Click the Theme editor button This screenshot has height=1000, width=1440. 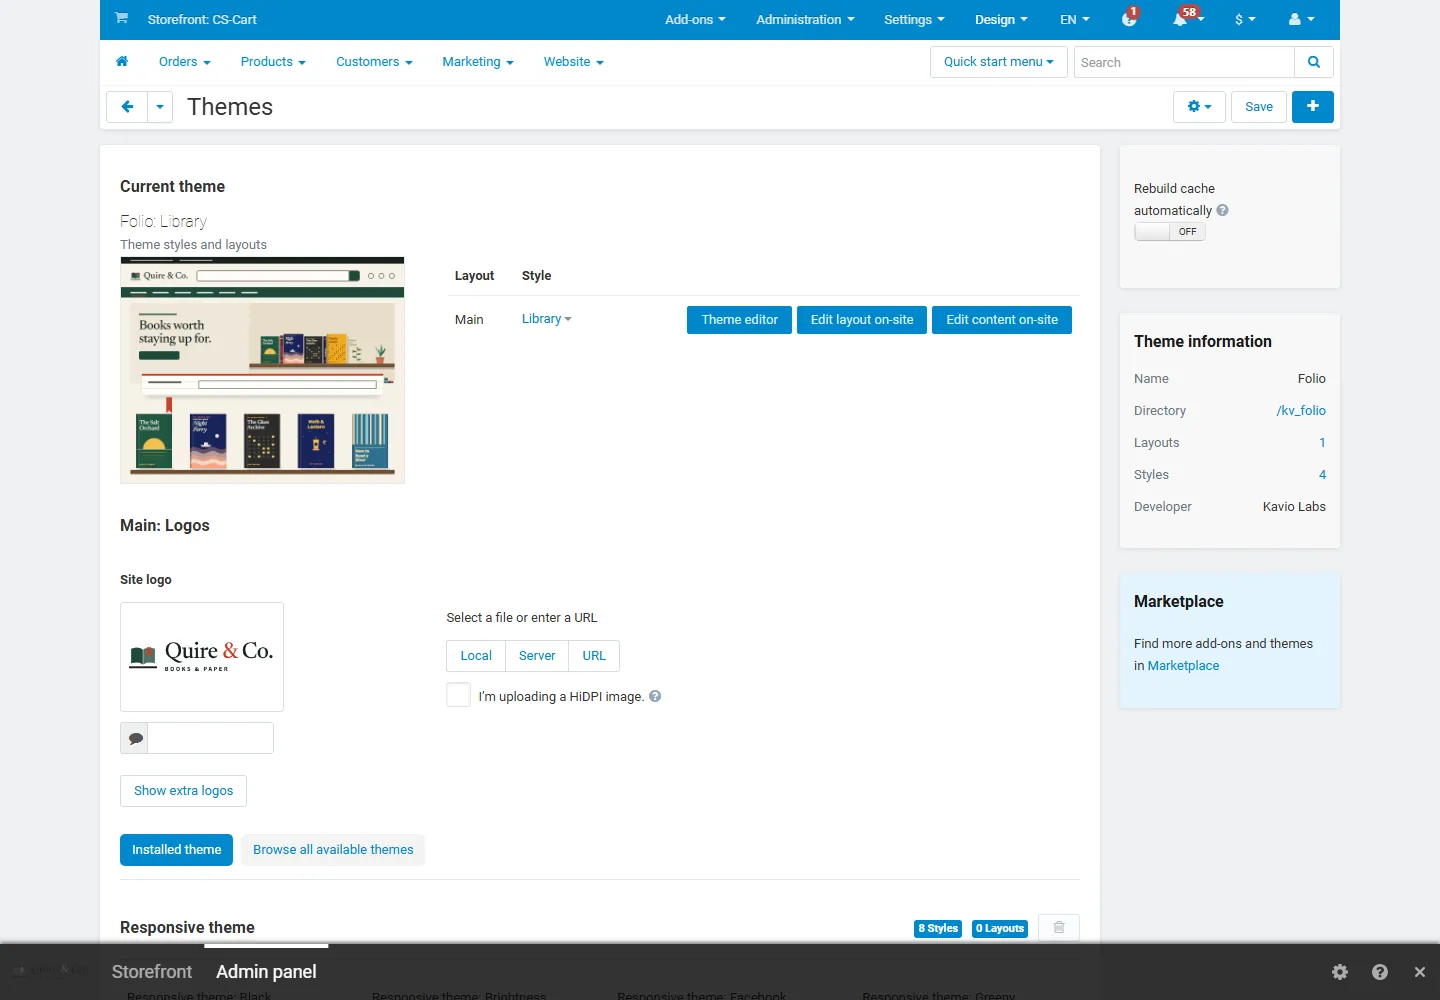(740, 320)
